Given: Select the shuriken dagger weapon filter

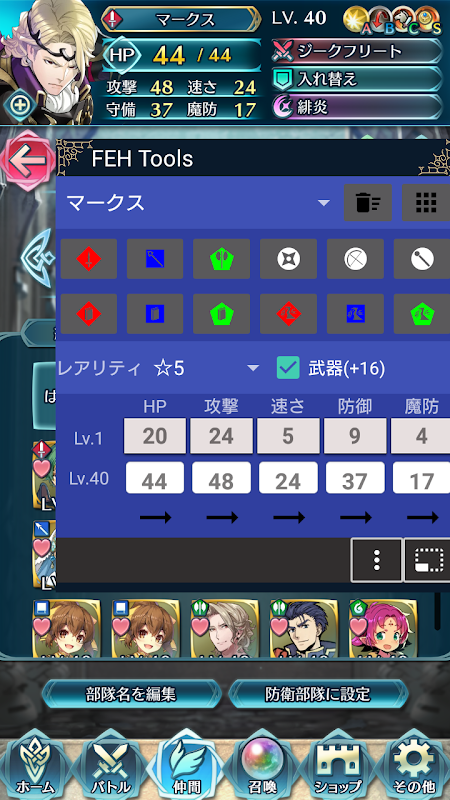Looking at the screenshot, I should [x=288, y=259].
